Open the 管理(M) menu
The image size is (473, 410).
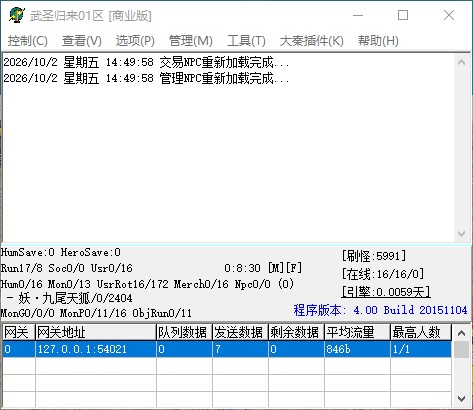click(191, 41)
